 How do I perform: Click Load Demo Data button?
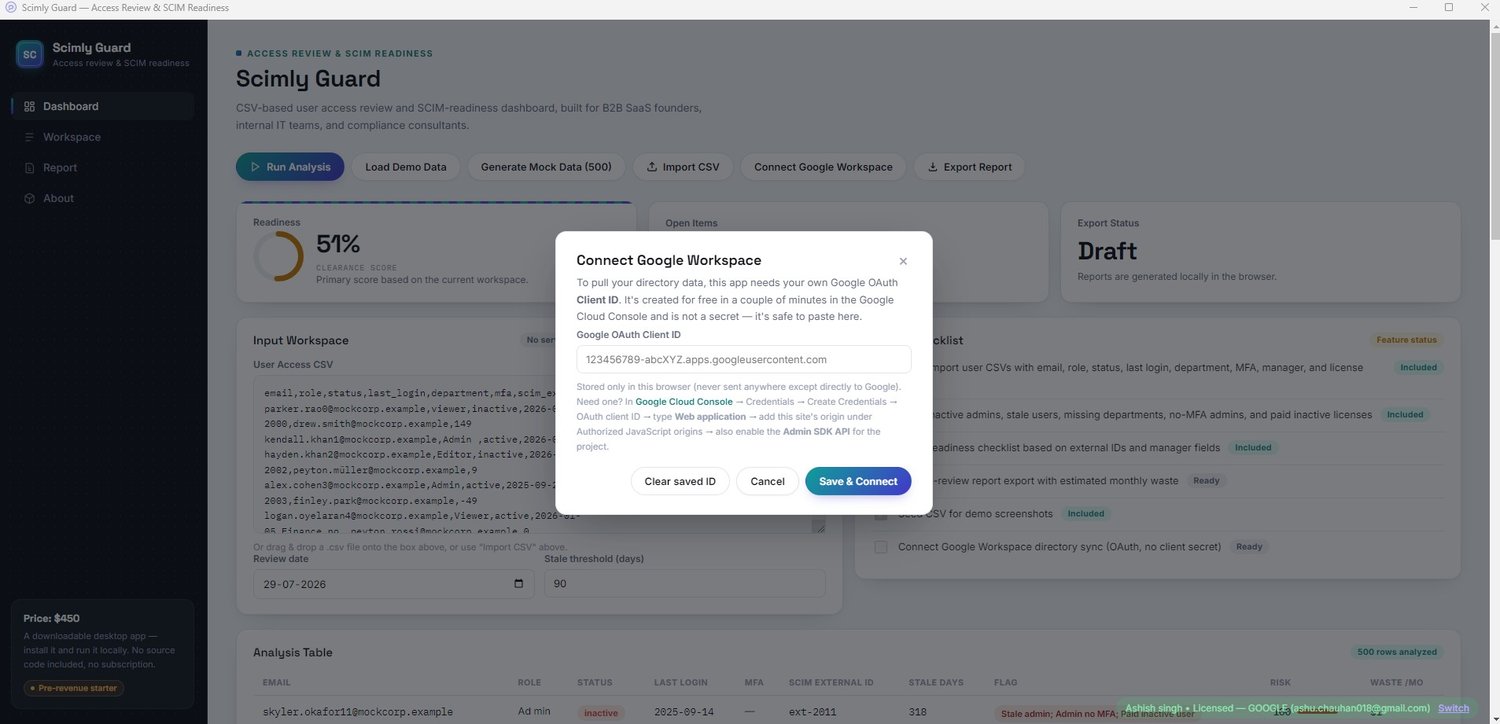pos(406,167)
